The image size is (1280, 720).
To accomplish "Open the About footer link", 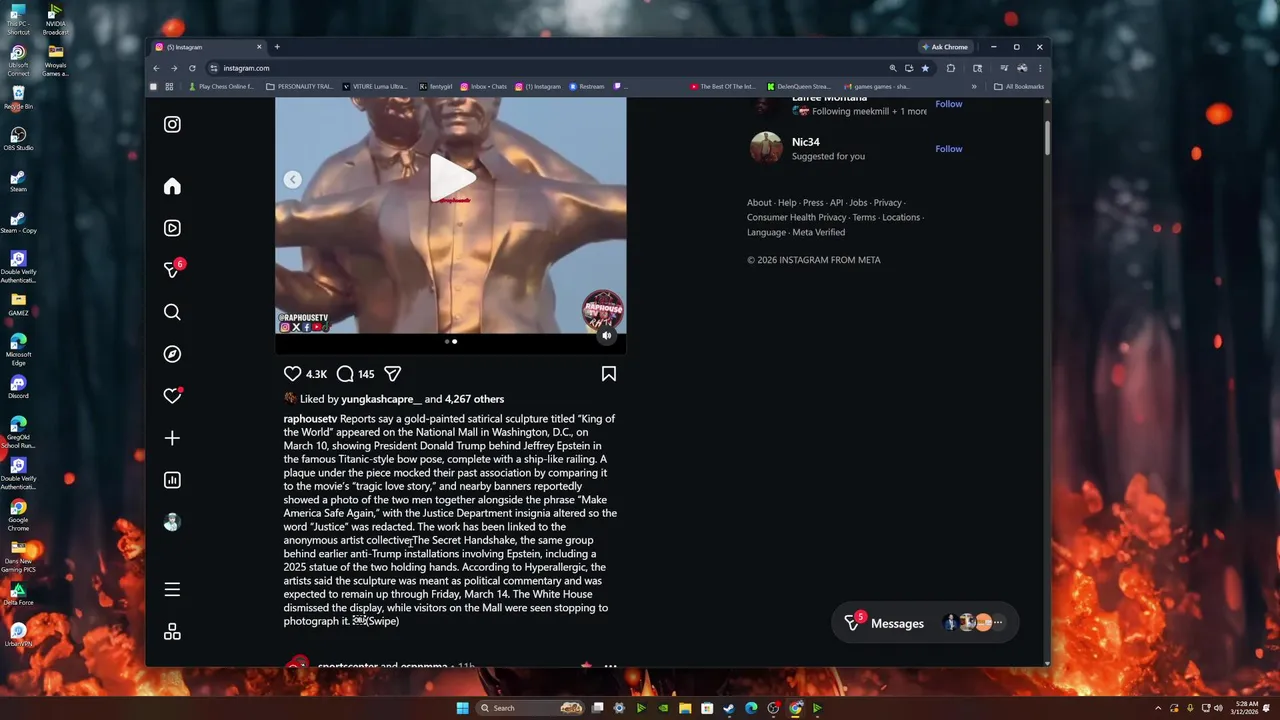I will [759, 203].
